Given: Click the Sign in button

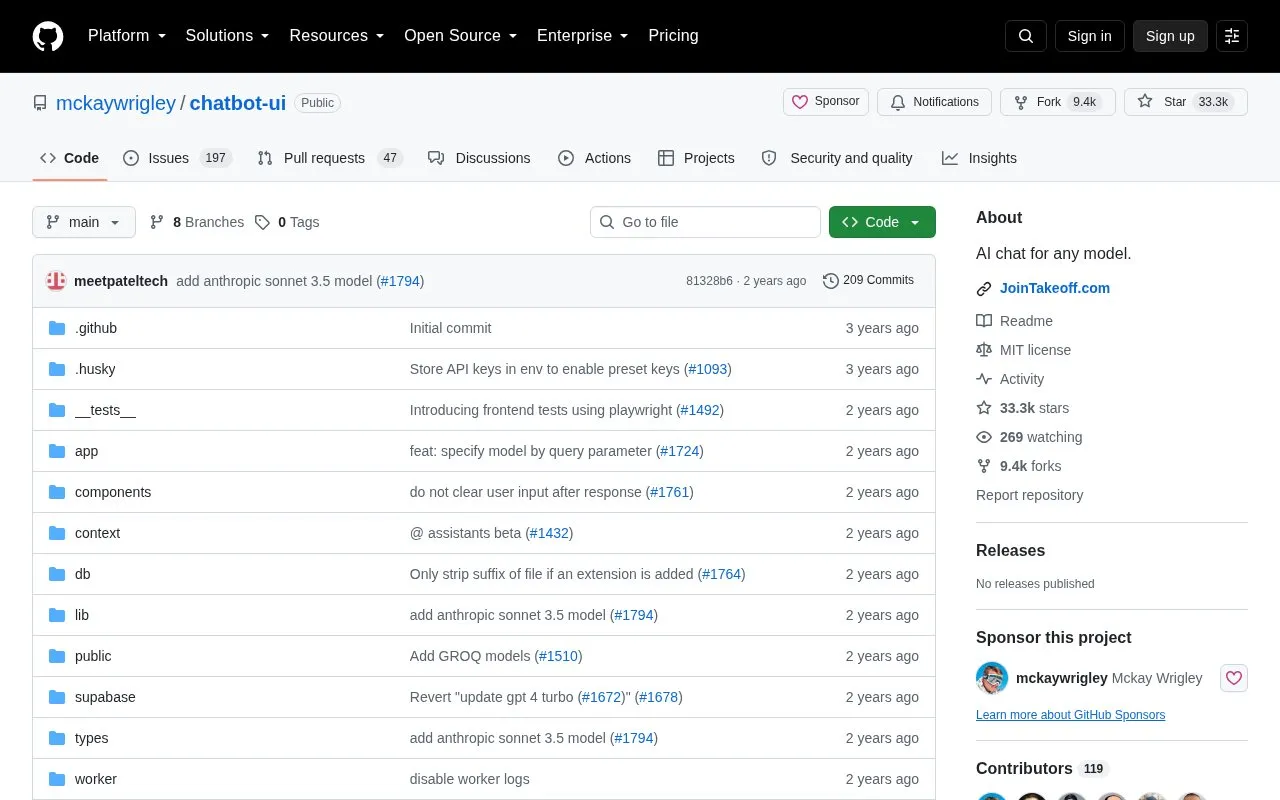Looking at the screenshot, I should coord(1089,36).
